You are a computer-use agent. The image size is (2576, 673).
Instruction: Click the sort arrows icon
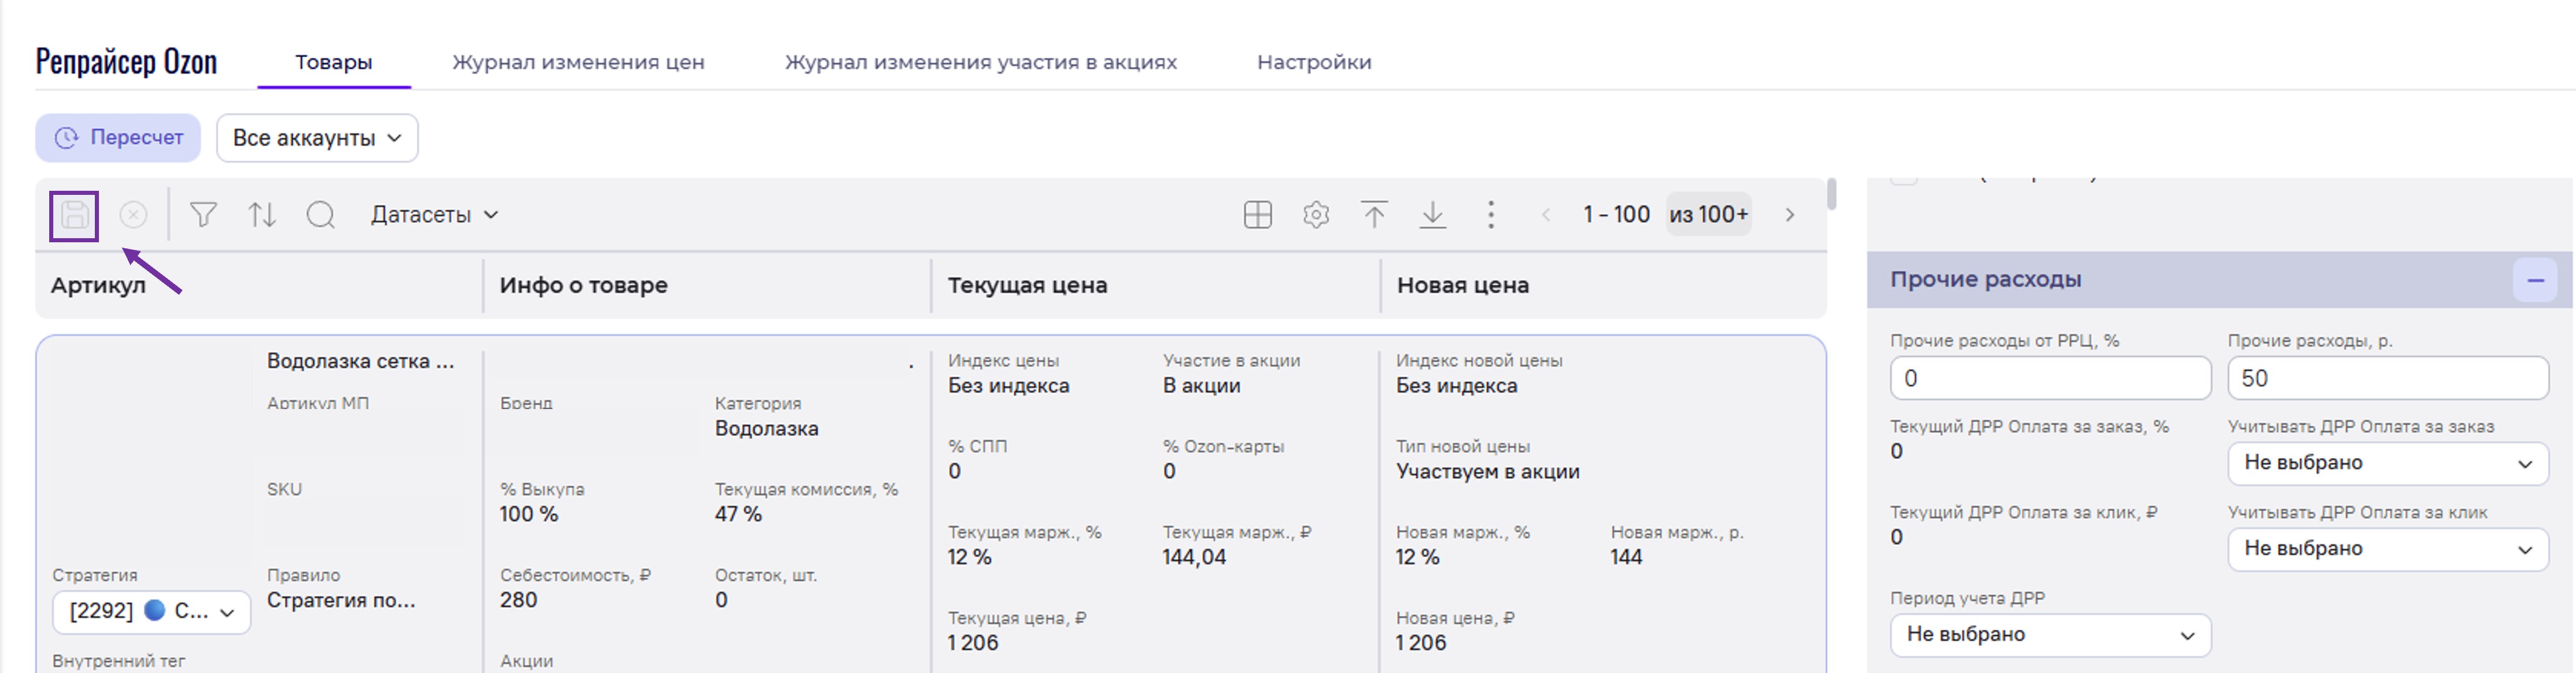(262, 215)
